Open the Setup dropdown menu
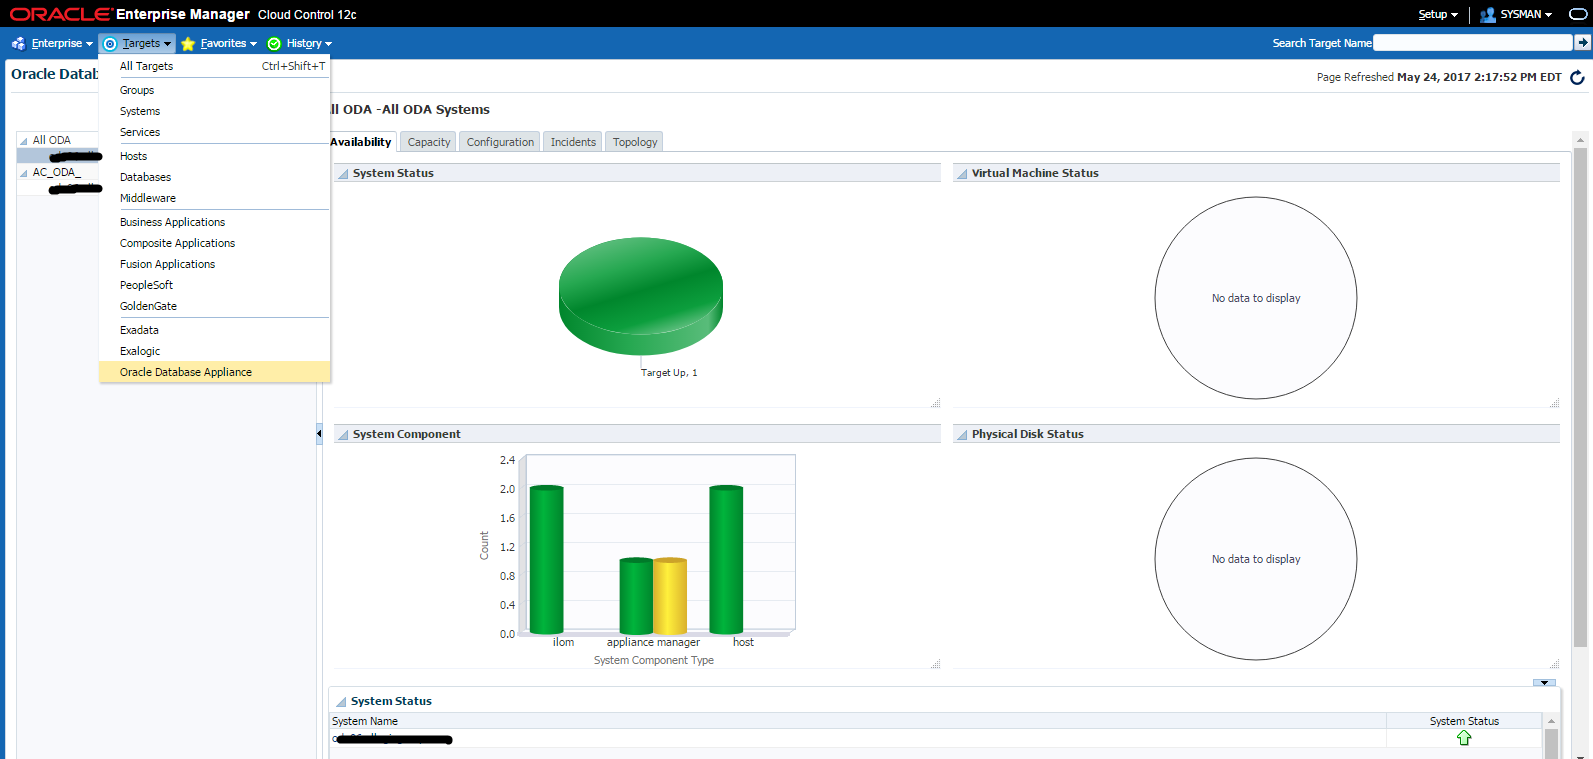 (x=1438, y=15)
